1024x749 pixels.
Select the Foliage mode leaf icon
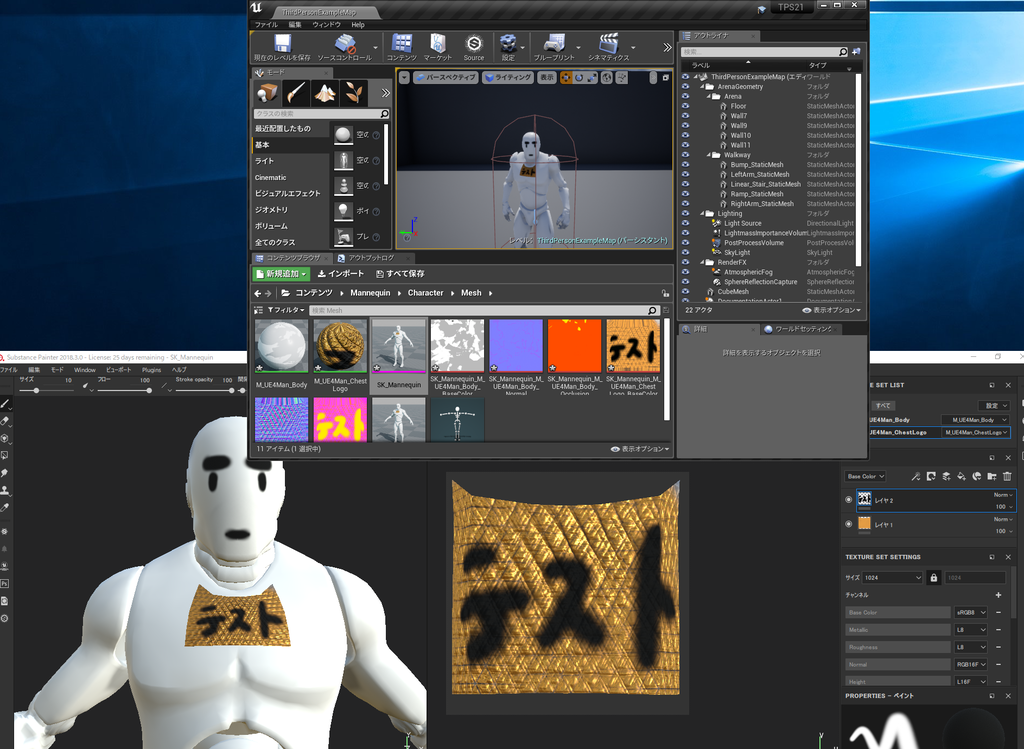353,93
